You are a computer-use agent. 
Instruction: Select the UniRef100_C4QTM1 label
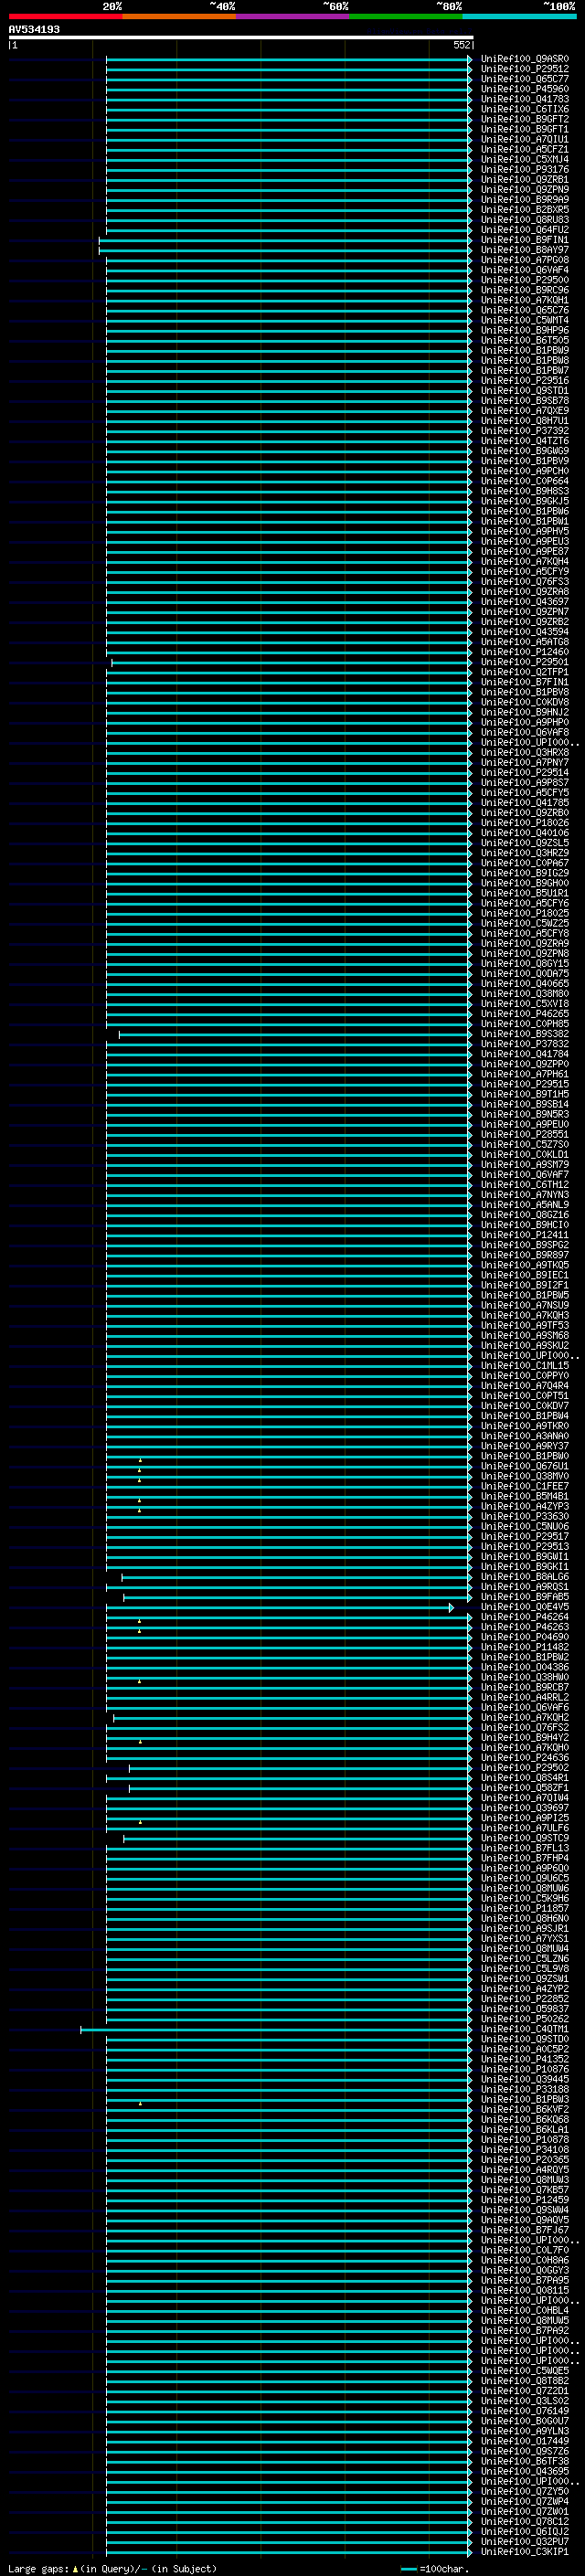point(525,2030)
